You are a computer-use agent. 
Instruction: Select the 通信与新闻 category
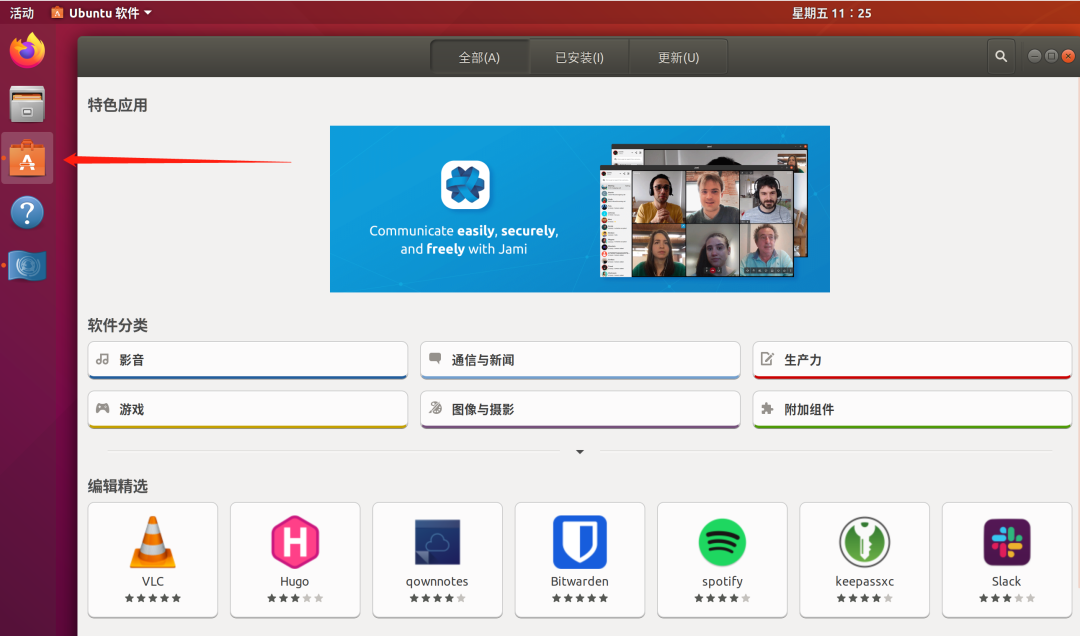coord(580,360)
